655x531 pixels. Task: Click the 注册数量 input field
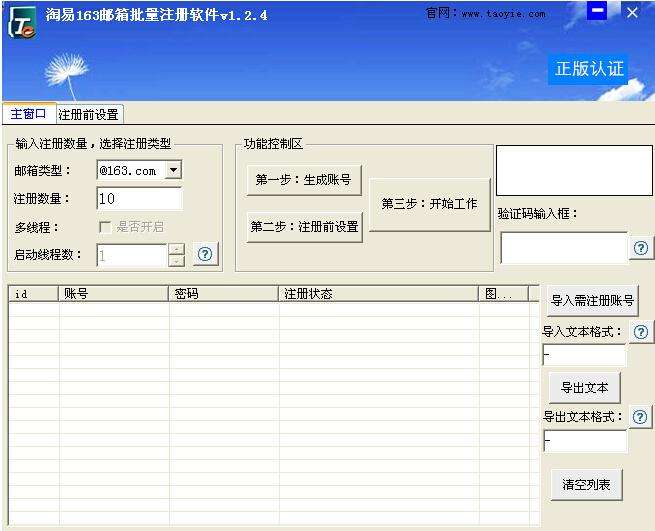click(x=140, y=198)
